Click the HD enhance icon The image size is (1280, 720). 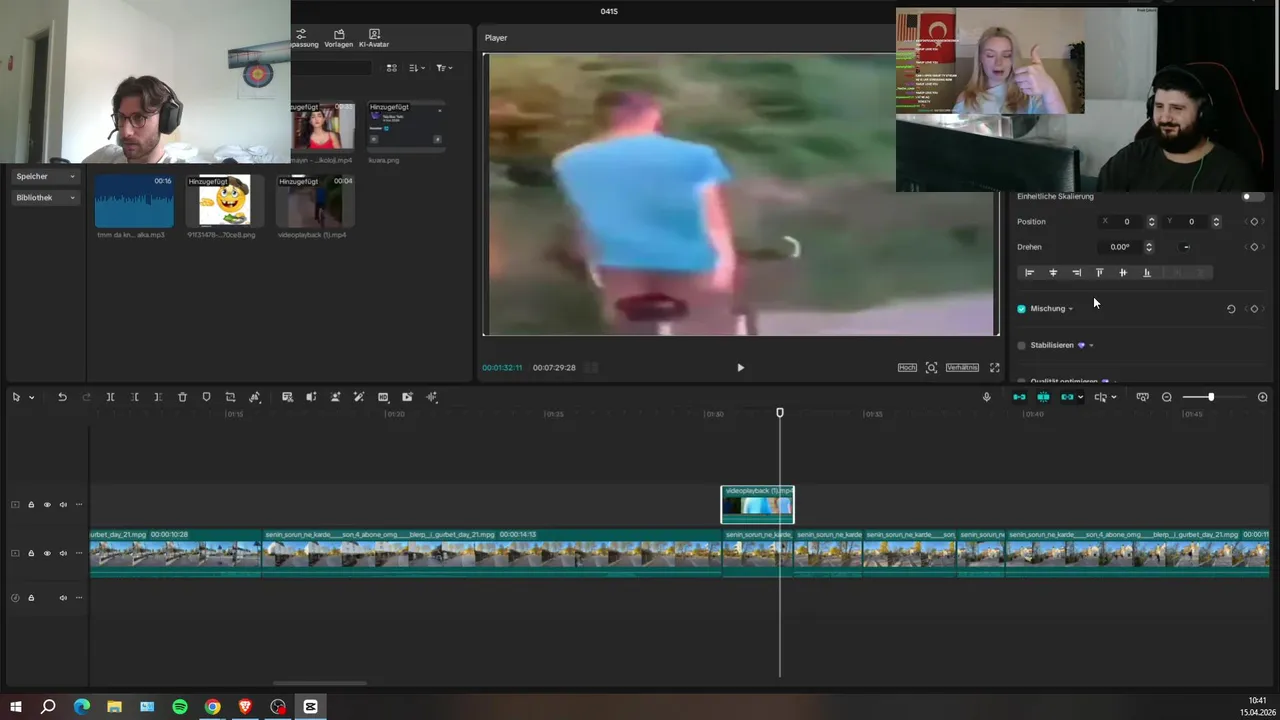(x=383, y=397)
